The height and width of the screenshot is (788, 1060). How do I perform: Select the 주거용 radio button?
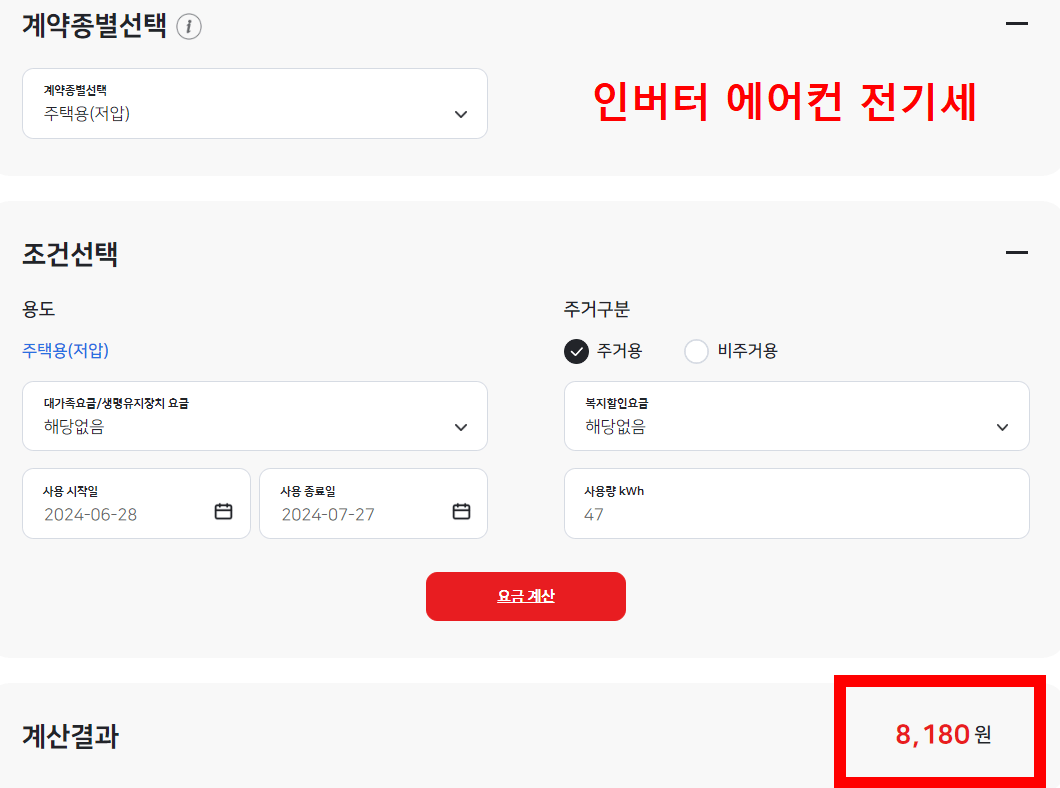[x=577, y=352]
